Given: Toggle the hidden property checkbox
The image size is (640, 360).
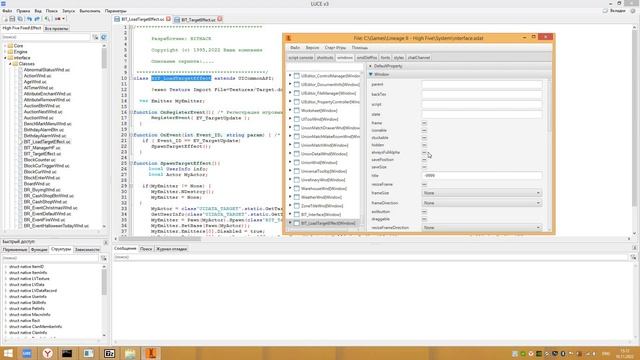Looking at the screenshot, I should (x=424, y=145).
